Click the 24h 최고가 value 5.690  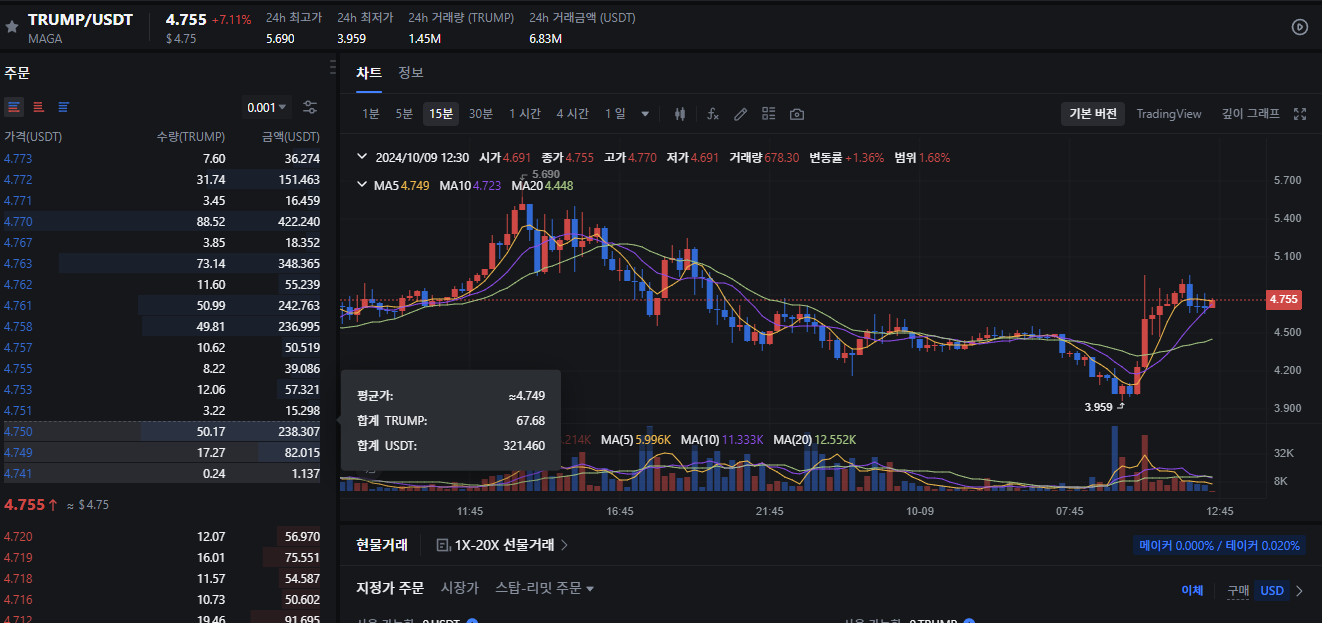click(280, 38)
